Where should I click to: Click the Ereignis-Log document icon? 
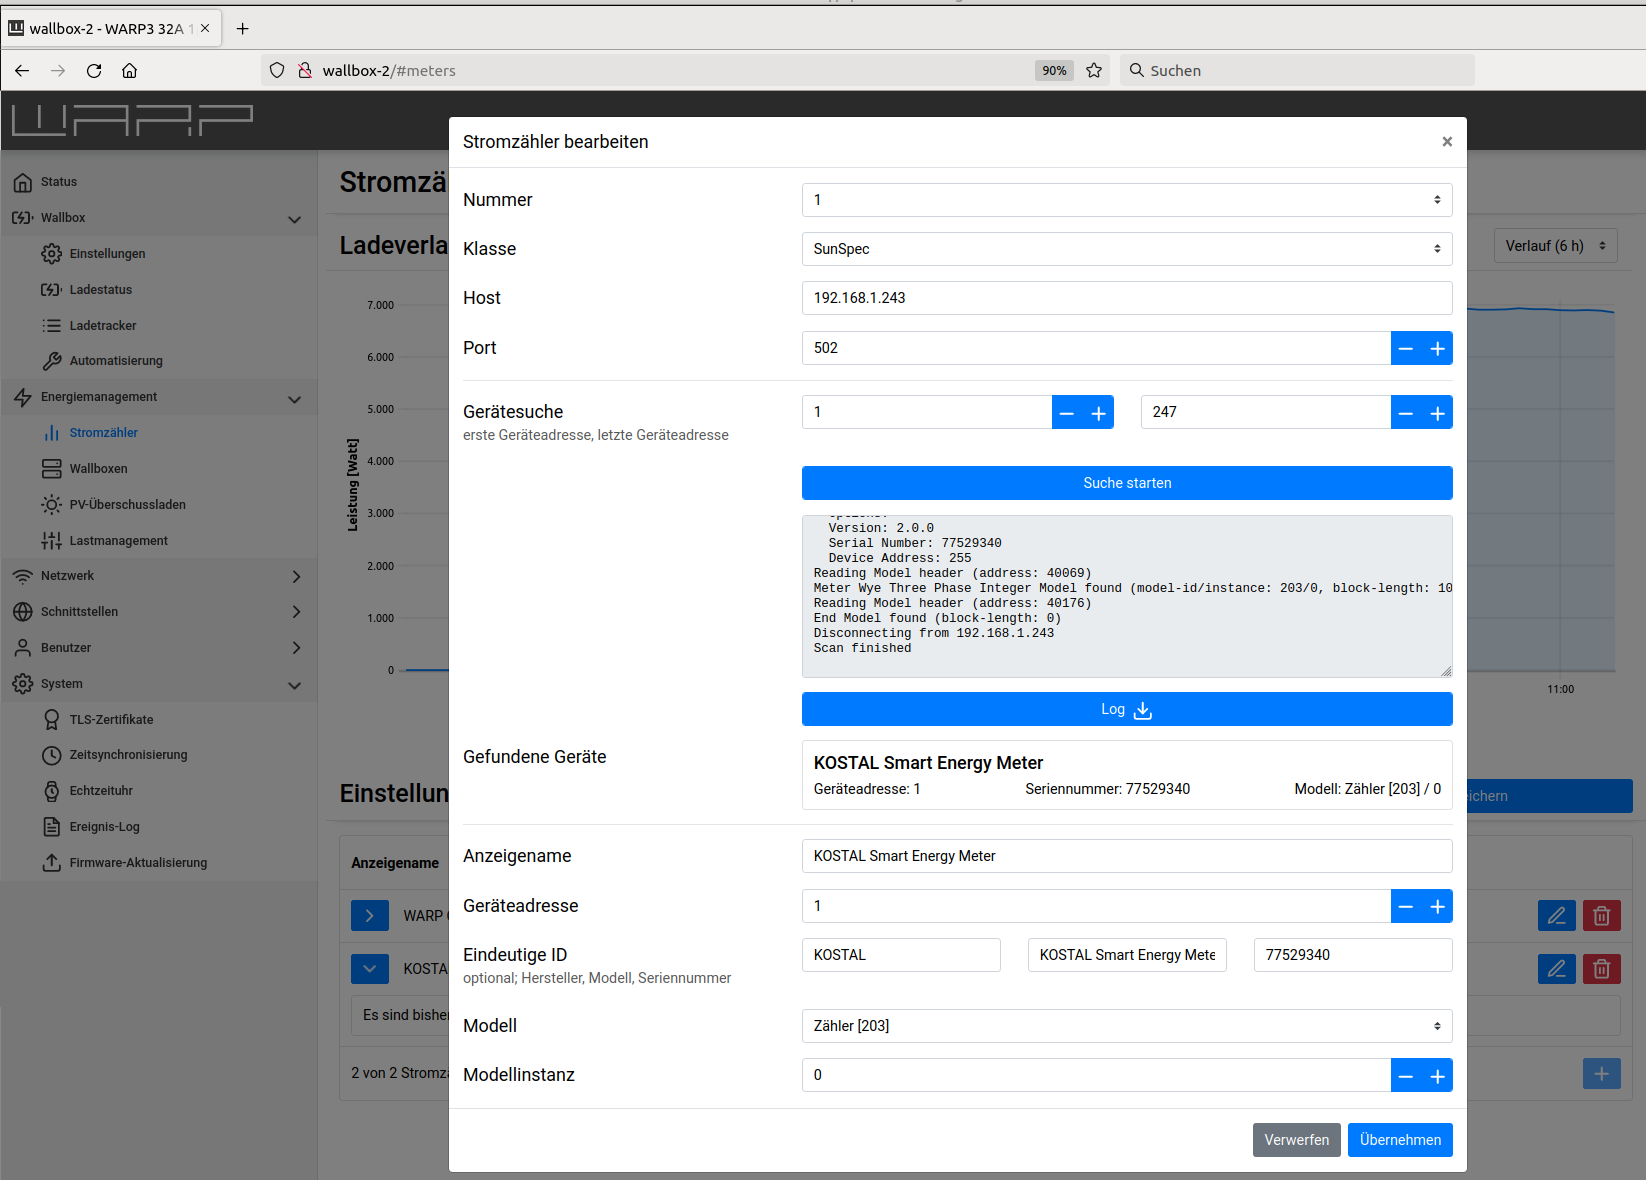(51, 827)
